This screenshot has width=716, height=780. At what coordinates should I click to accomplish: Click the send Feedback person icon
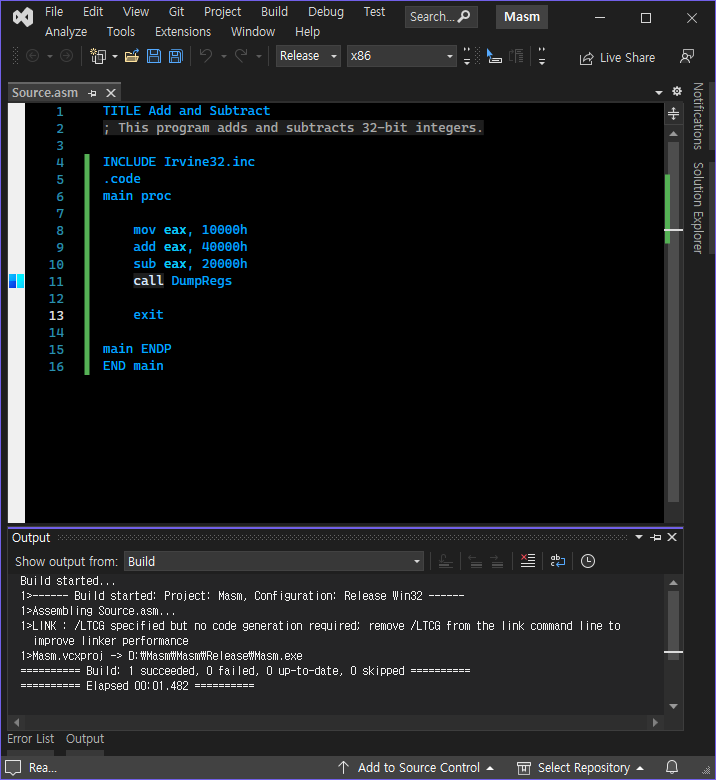tap(687, 56)
